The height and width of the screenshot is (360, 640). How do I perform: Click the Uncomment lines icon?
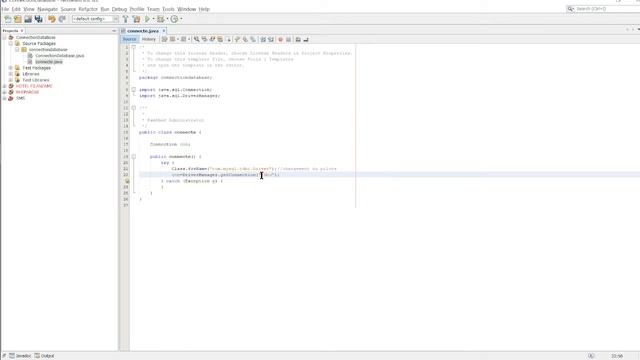[x=306, y=39]
